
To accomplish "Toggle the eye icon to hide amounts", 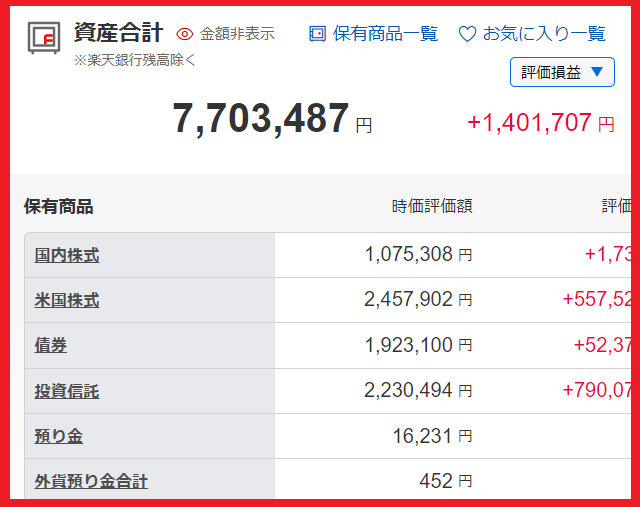I will [x=184, y=34].
